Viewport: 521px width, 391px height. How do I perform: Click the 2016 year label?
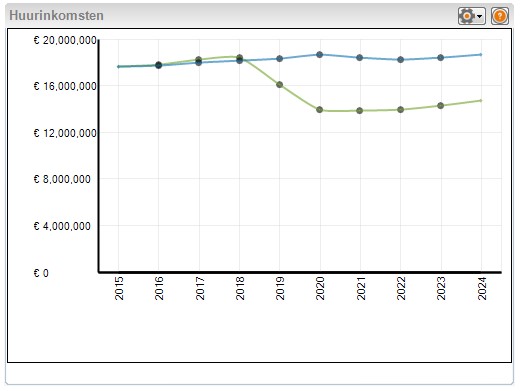[x=159, y=288]
